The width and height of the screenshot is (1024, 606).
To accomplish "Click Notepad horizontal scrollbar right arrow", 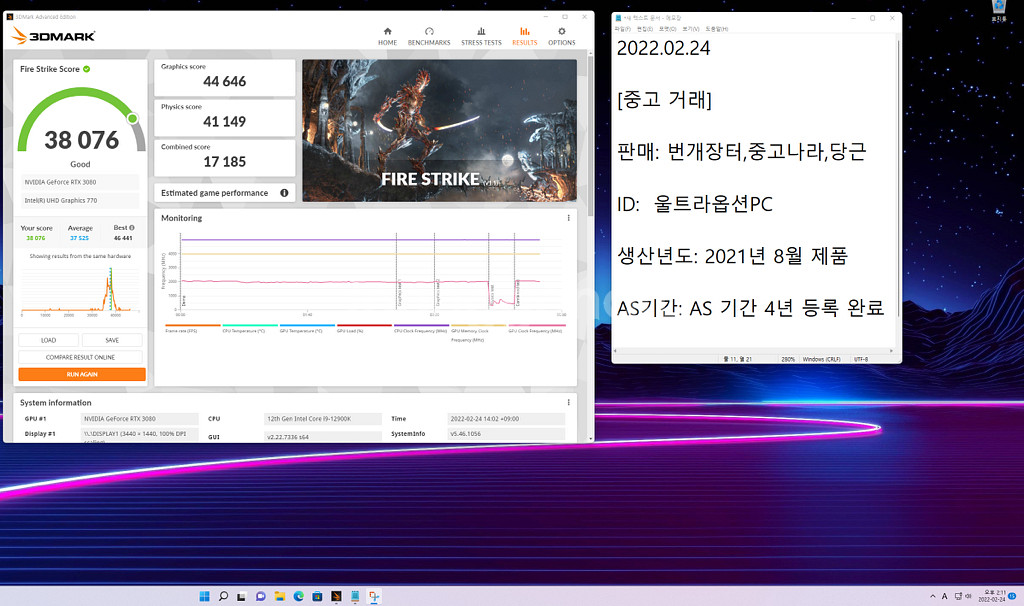I will click(x=892, y=351).
